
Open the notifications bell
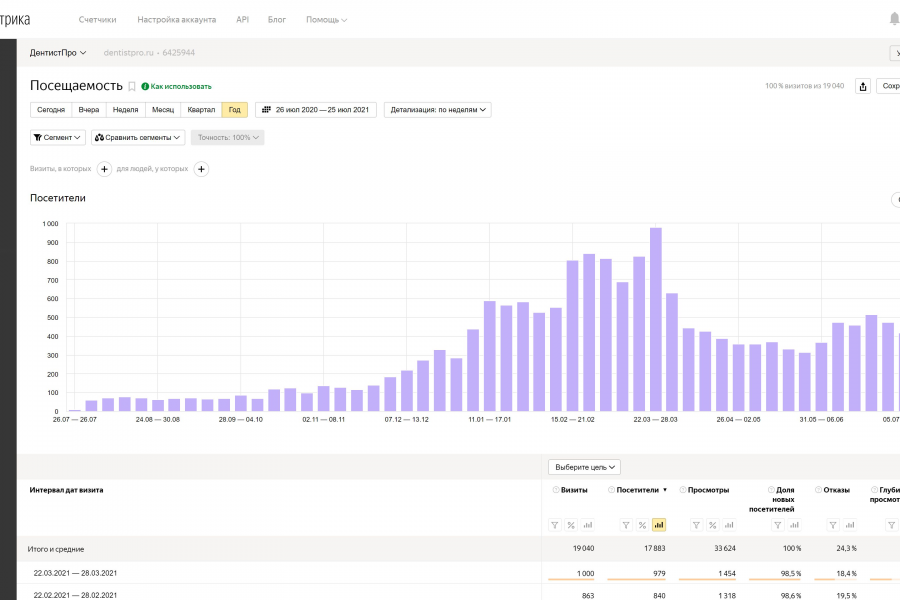pyautogui.click(x=893, y=19)
